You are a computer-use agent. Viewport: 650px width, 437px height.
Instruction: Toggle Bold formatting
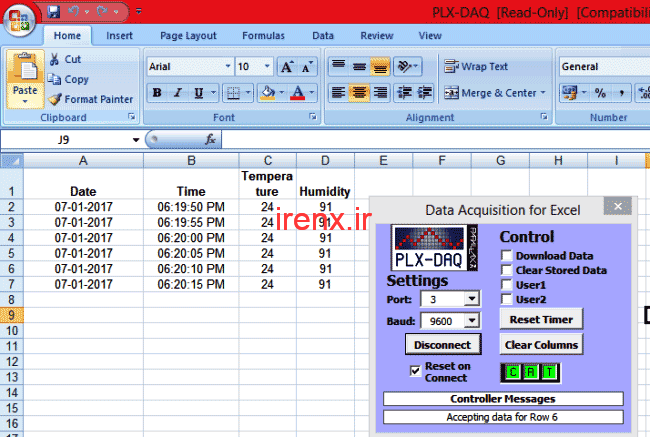[157, 93]
